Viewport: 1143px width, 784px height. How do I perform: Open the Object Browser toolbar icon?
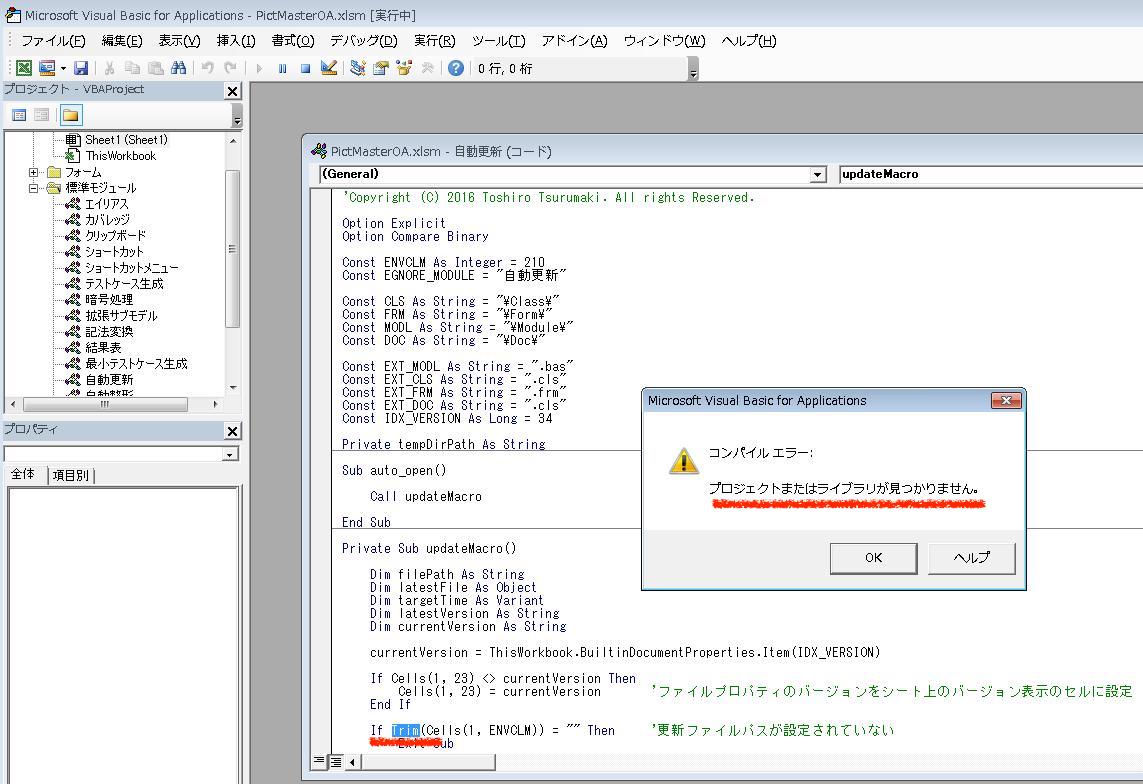[404, 68]
